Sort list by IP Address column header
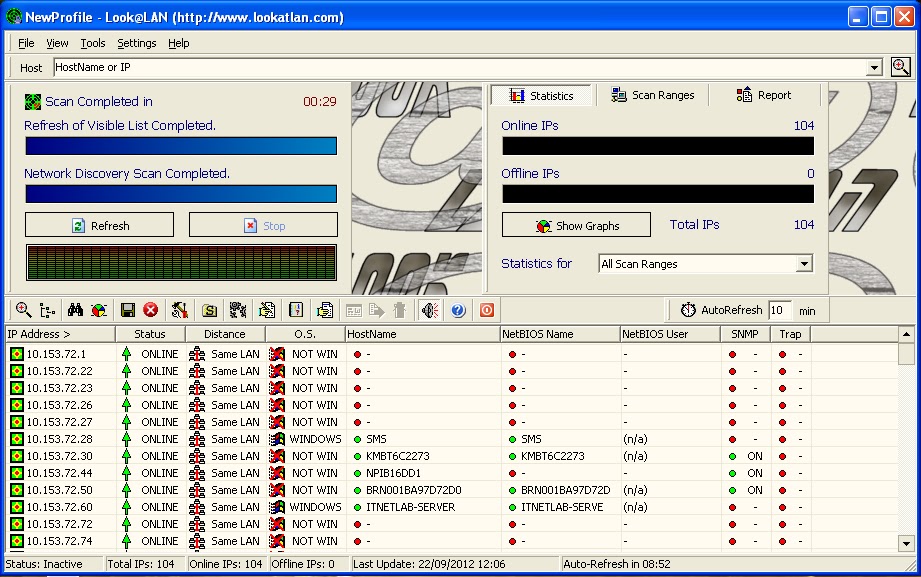This screenshot has width=921, height=577. tap(59, 334)
